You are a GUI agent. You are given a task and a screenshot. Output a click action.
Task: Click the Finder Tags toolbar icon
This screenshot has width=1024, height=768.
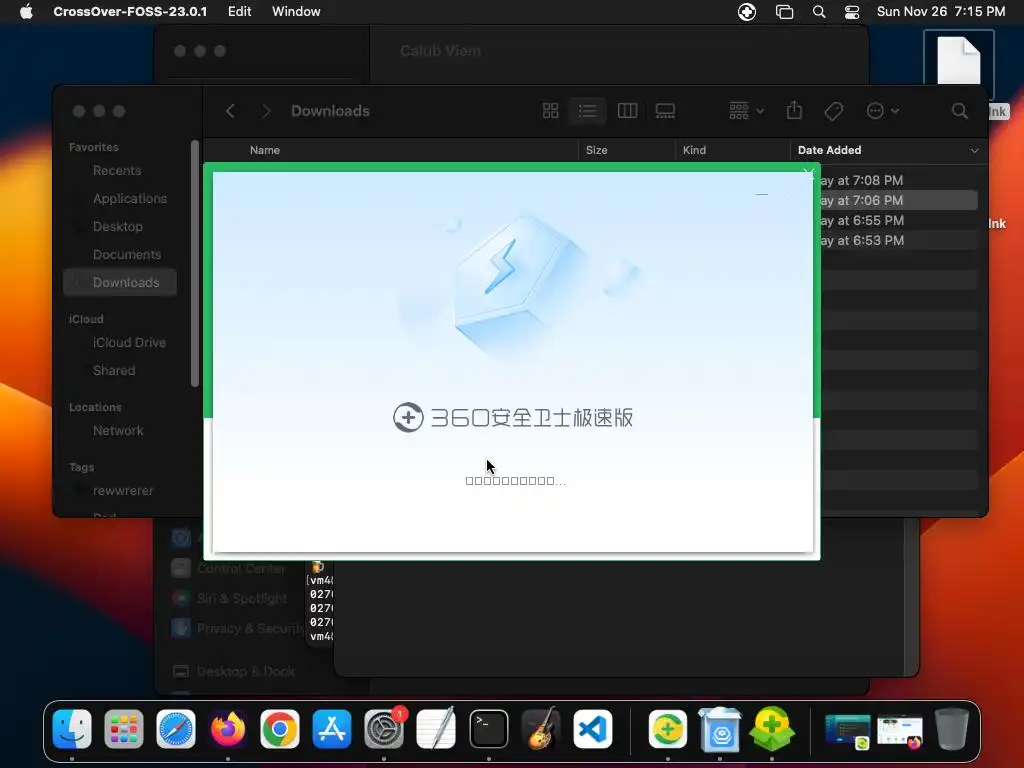[x=833, y=111]
